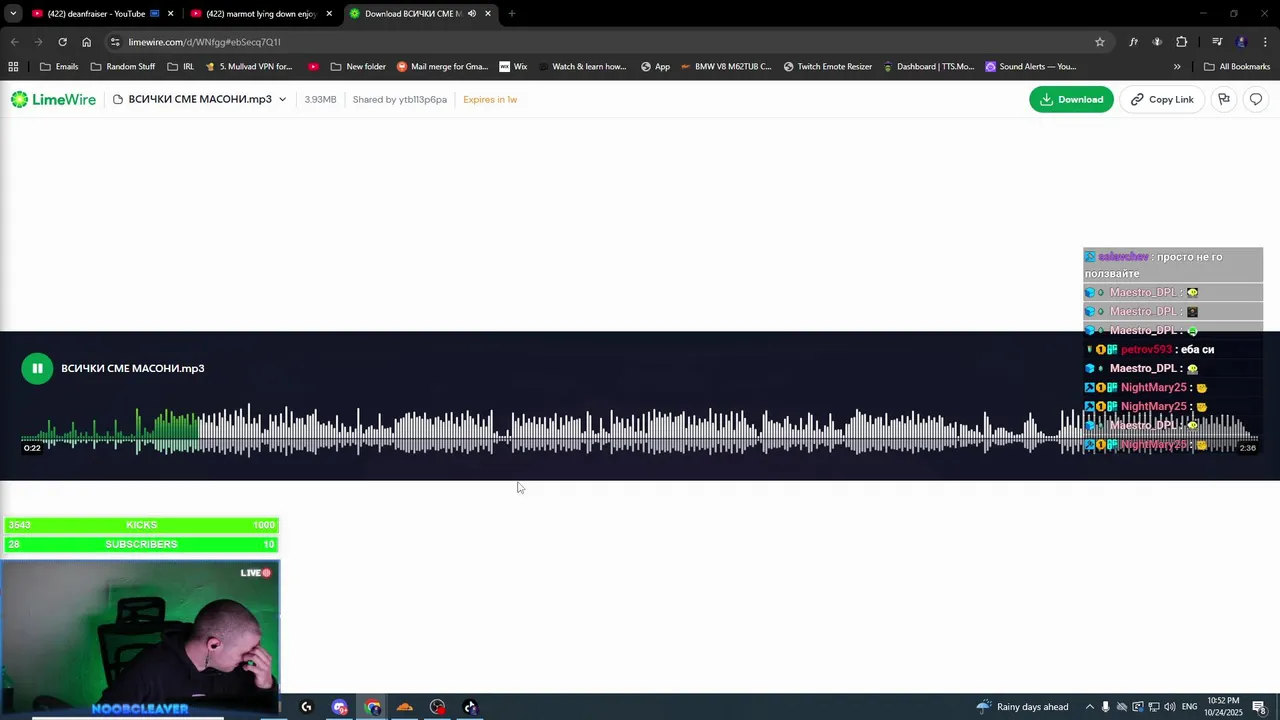Open the comments chat bubble icon
The width and height of the screenshot is (1280, 720).
pos(1256,99)
